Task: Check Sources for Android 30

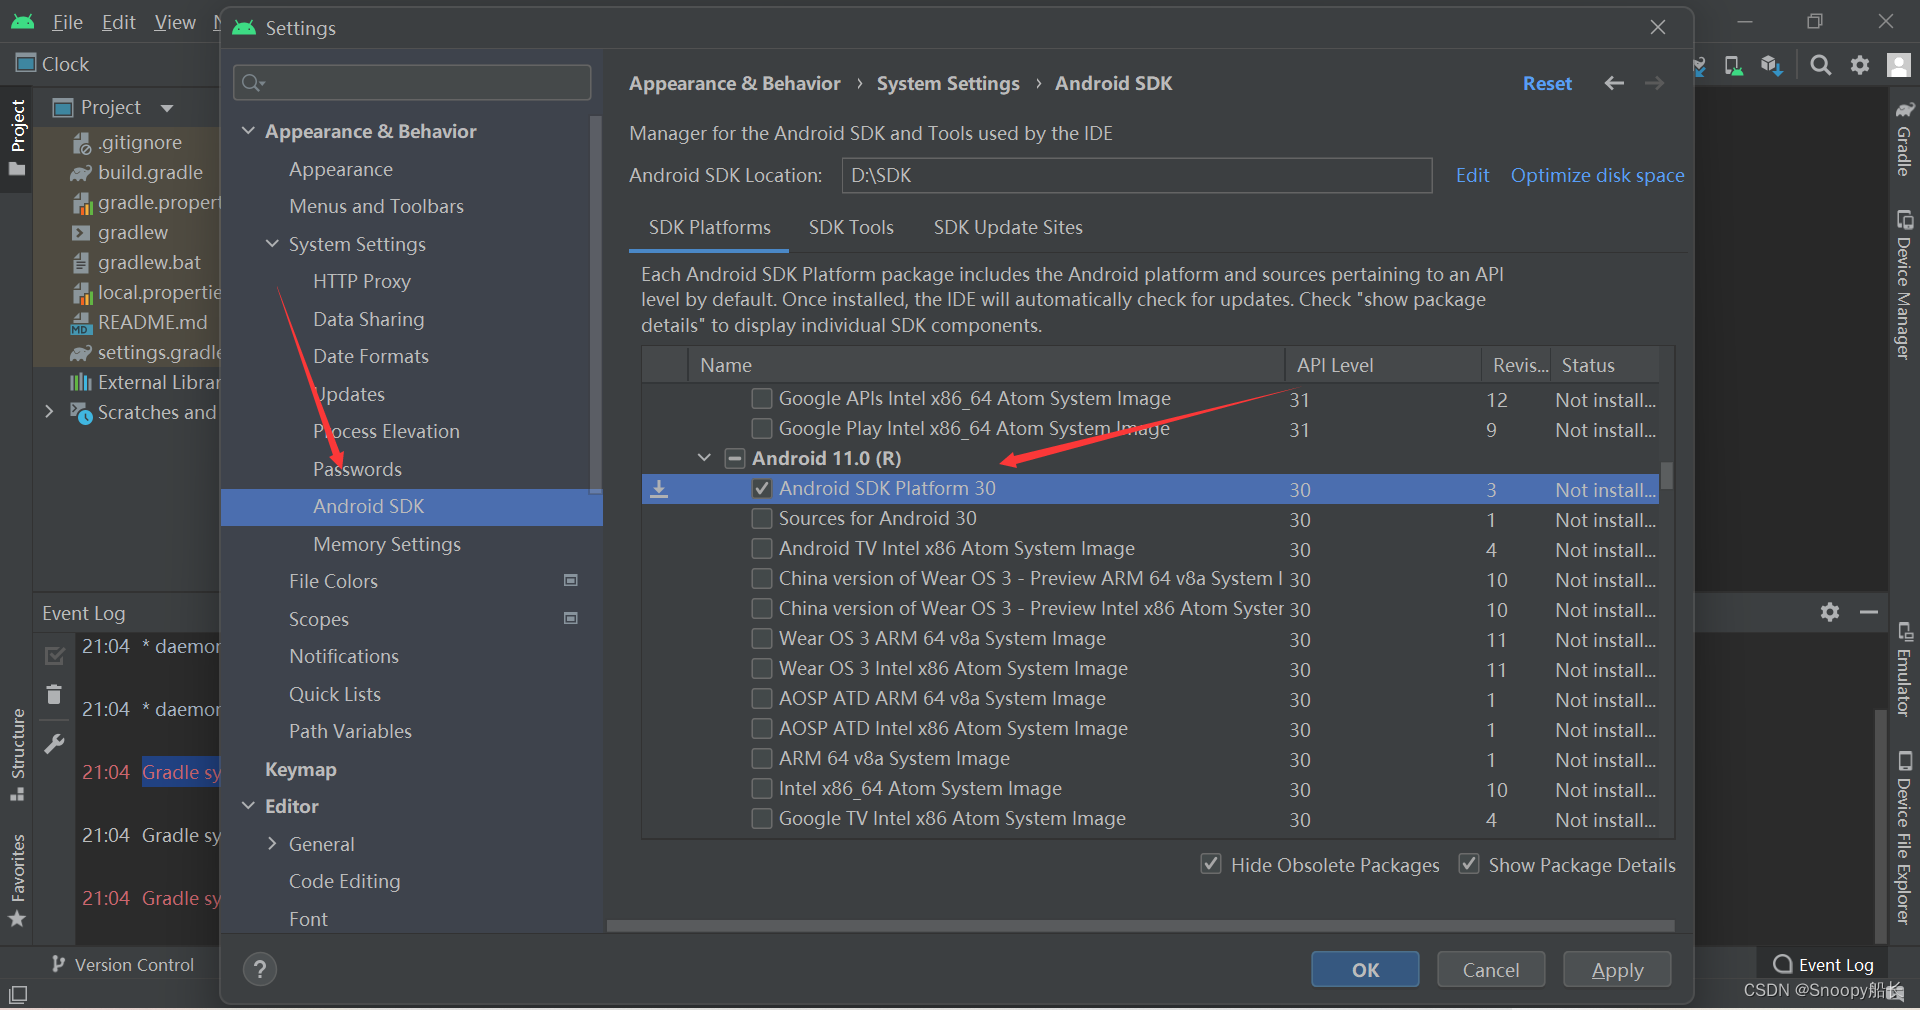Action: click(x=762, y=519)
